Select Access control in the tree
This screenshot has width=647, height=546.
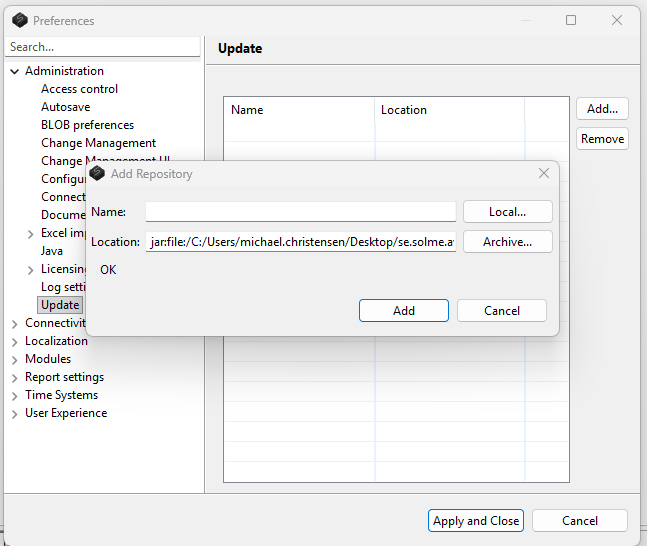(79, 89)
